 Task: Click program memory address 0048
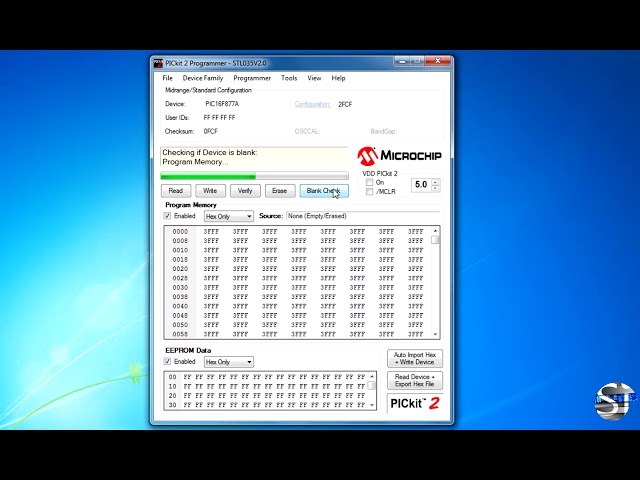pyautogui.click(x=180, y=316)
